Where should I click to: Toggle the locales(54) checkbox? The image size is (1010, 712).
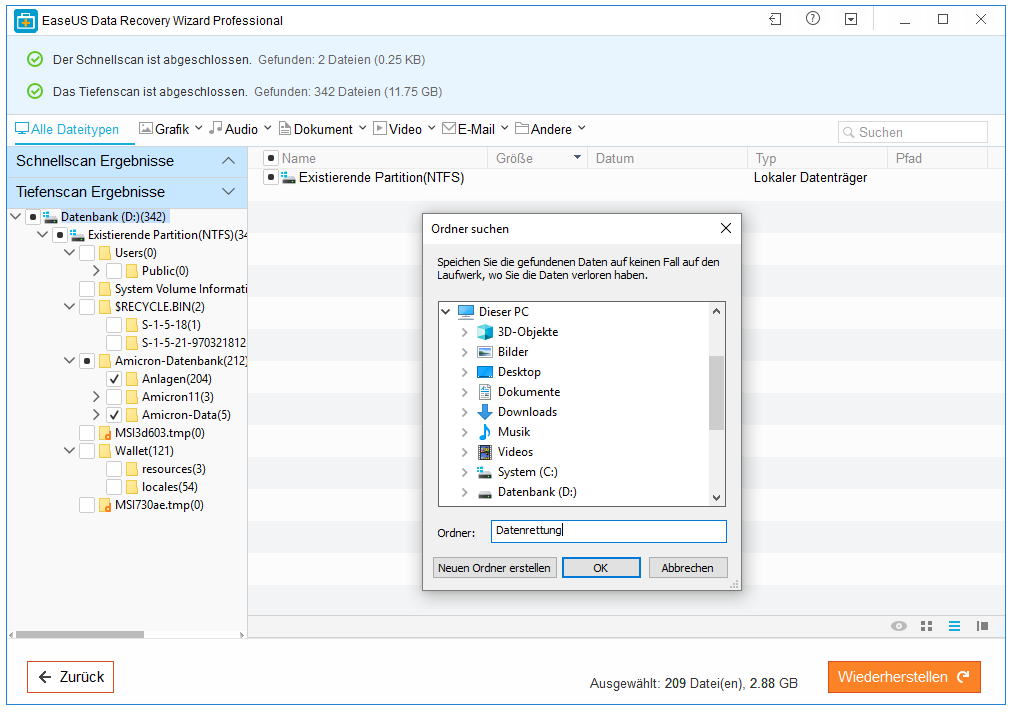114,487
